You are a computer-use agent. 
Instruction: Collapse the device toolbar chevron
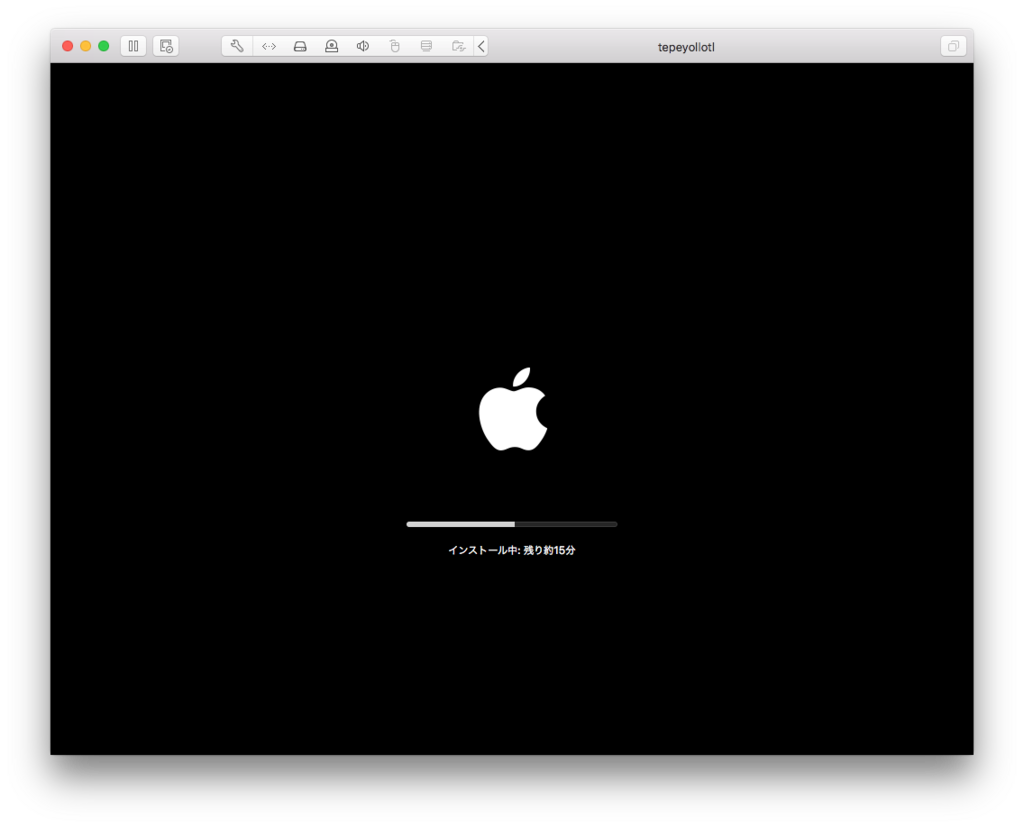(481, 46)
